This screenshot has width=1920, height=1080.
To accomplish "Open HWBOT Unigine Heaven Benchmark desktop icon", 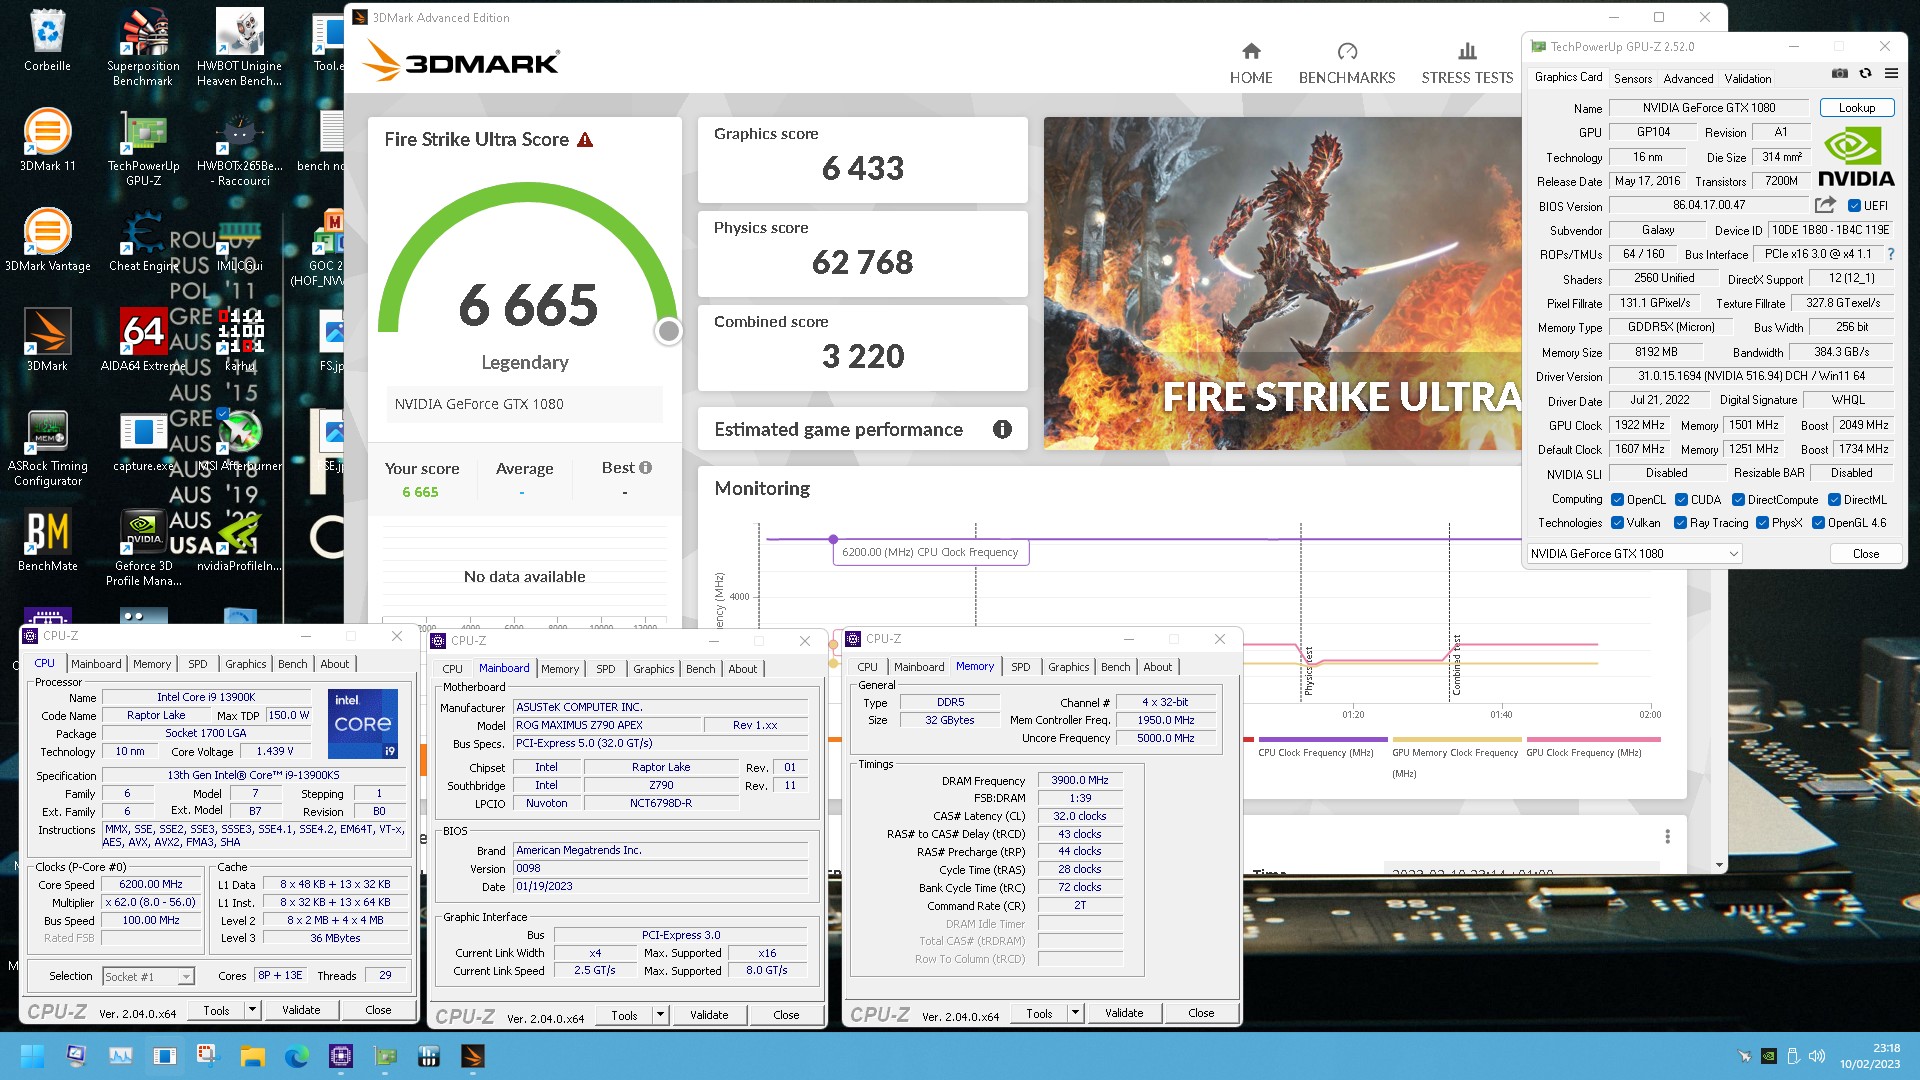I will pos(239,47).
